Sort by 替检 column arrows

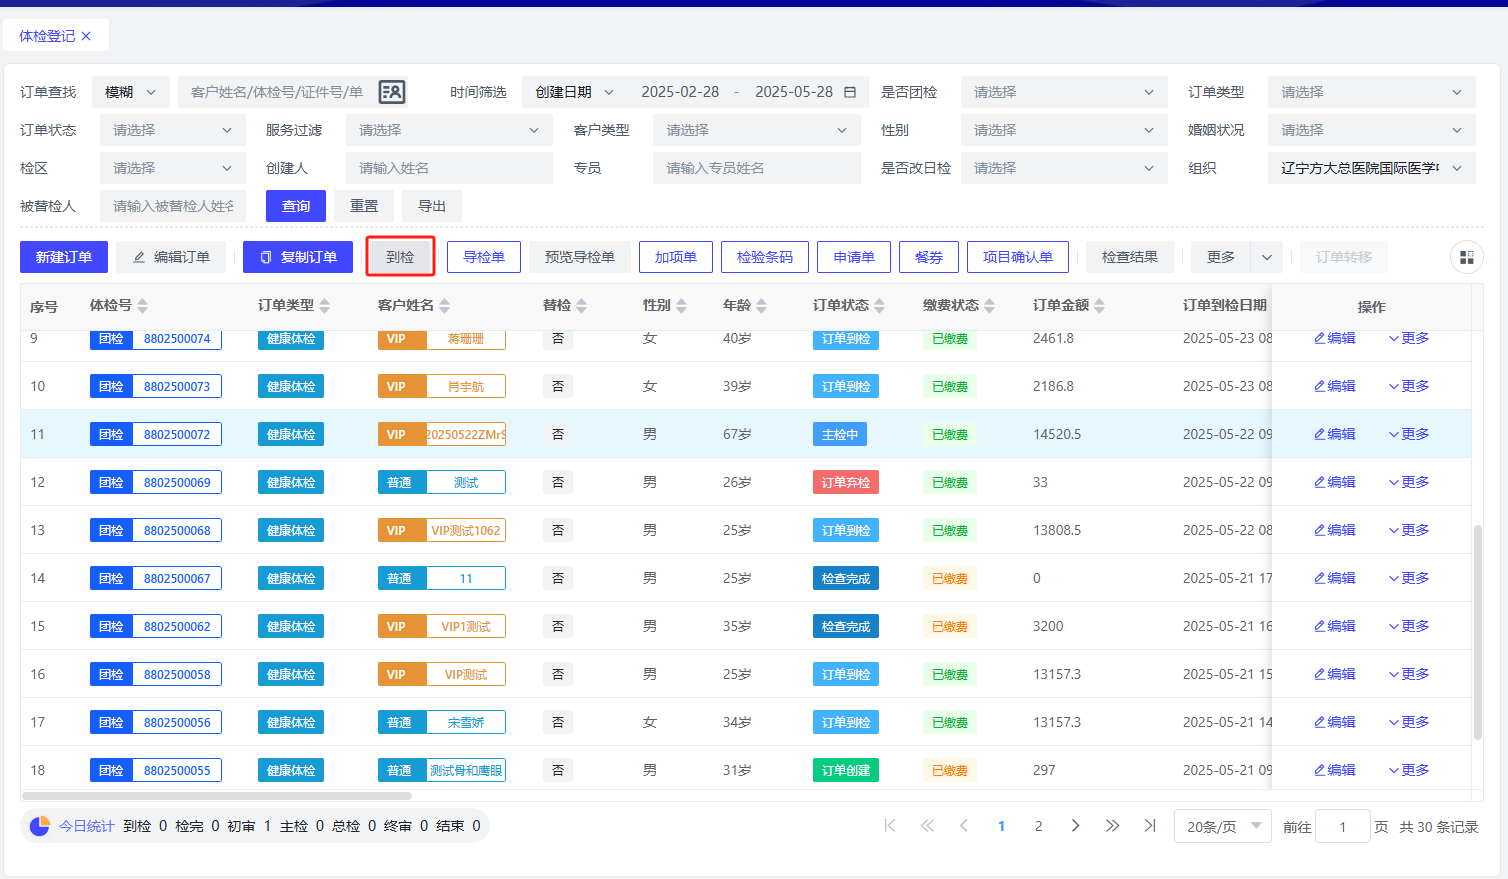point(581,306)
